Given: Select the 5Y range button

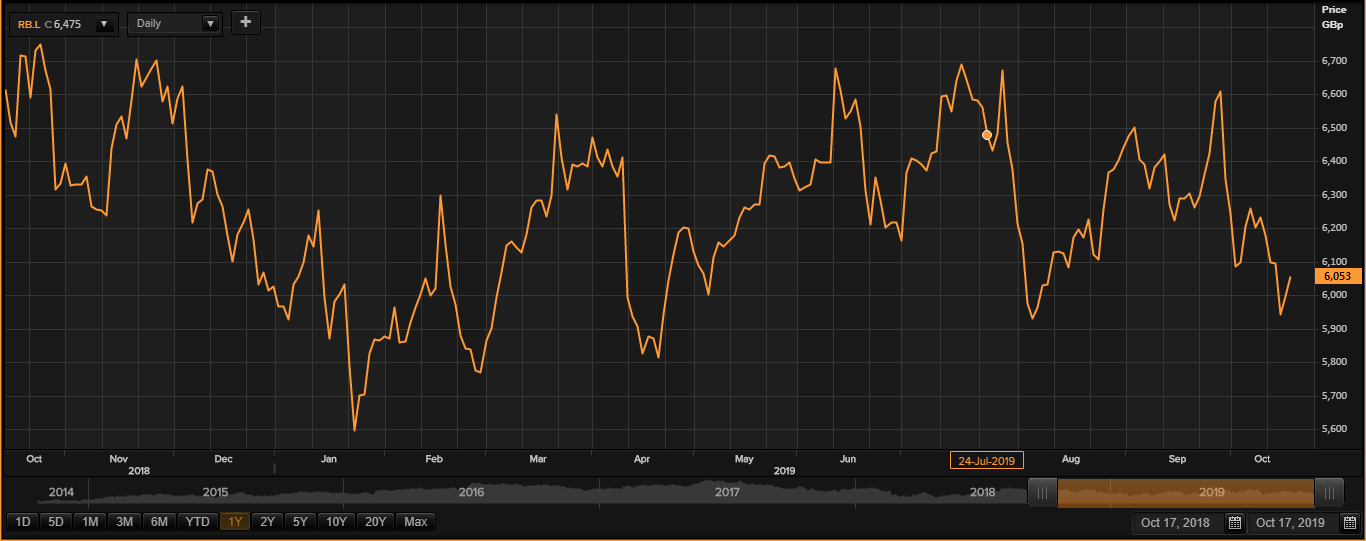Looking at the screenshot, I should [x=299, y=521].
